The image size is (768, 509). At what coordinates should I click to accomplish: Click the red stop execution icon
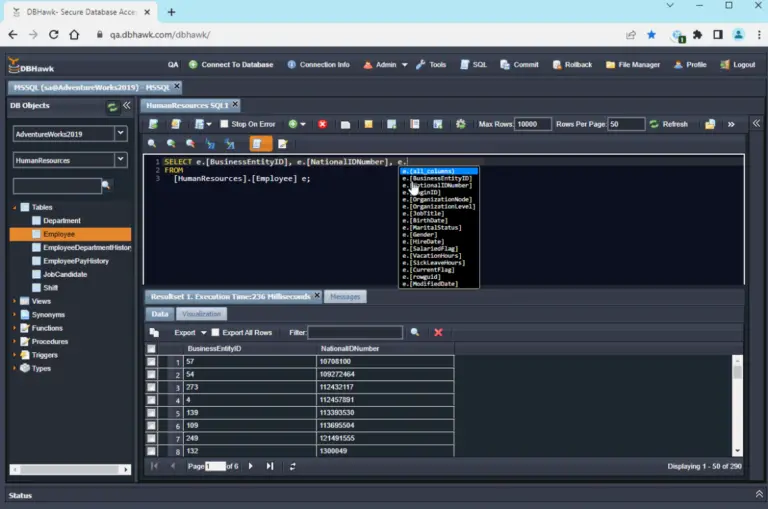point(322,124)
